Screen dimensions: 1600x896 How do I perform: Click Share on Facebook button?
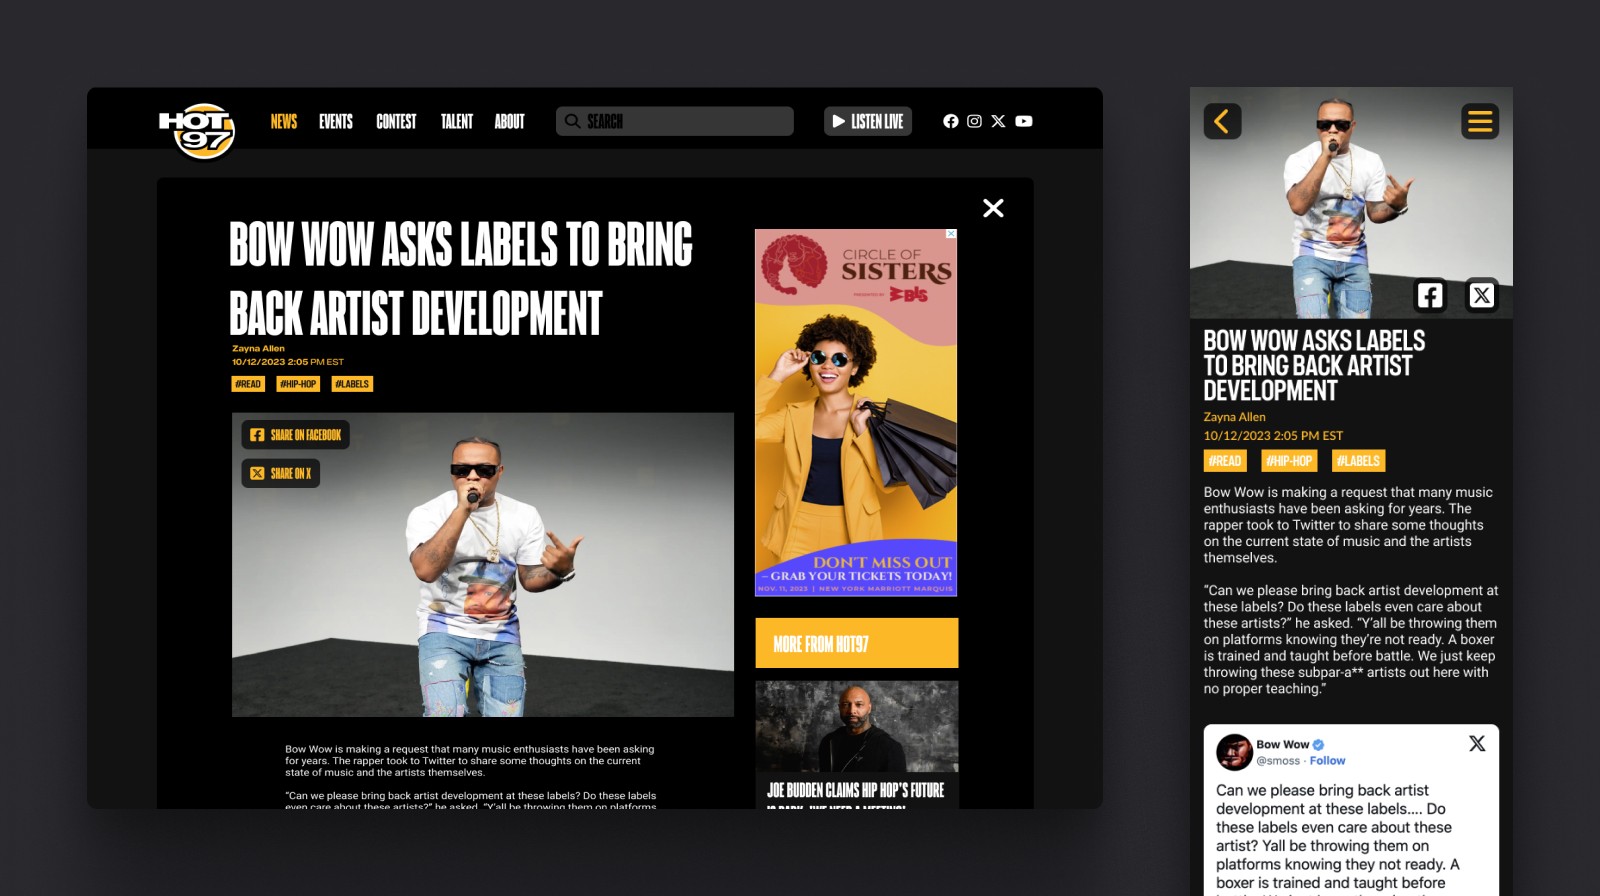[x=296, y=435]
